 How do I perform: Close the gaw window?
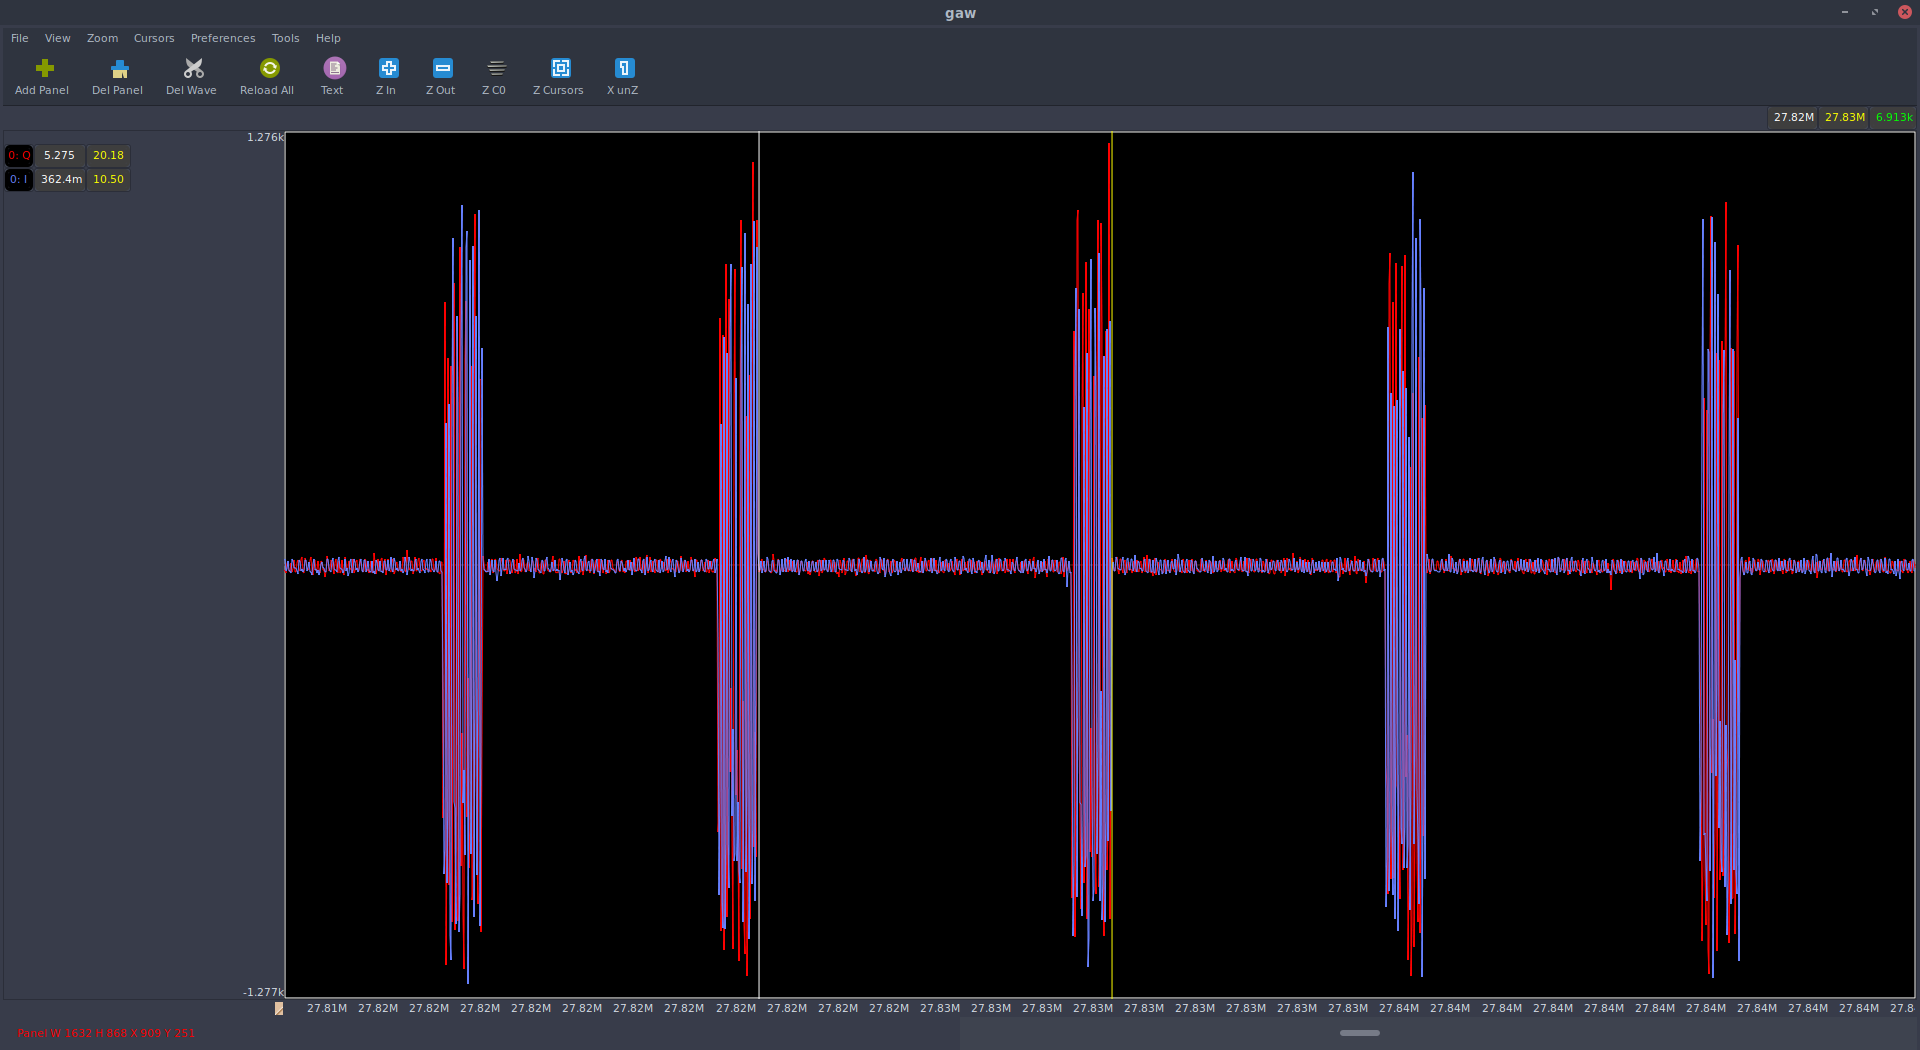pyautogui.click(x=1905, y=12)
